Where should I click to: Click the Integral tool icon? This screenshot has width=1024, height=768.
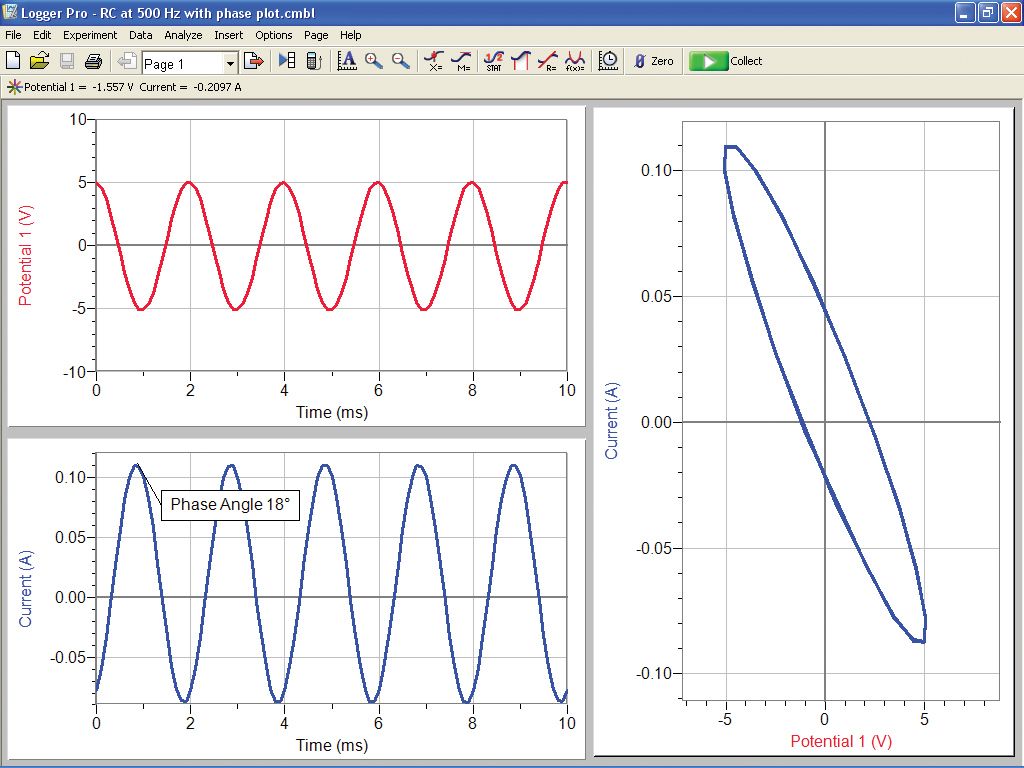[520, 60]
